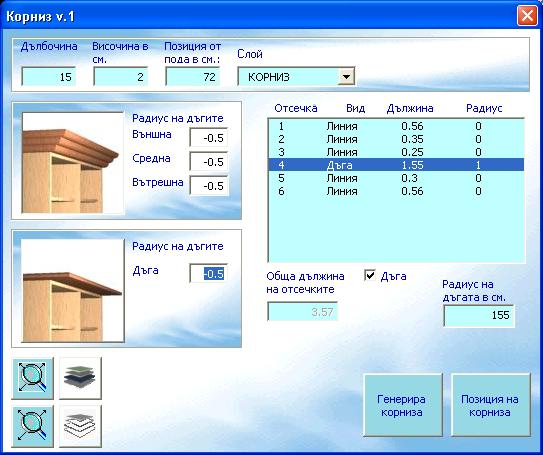Image resolution: width=543 pixels, height=455 pixels.
Task: Click the Радиус на дъгата в см. field
Action: (479, 315)
